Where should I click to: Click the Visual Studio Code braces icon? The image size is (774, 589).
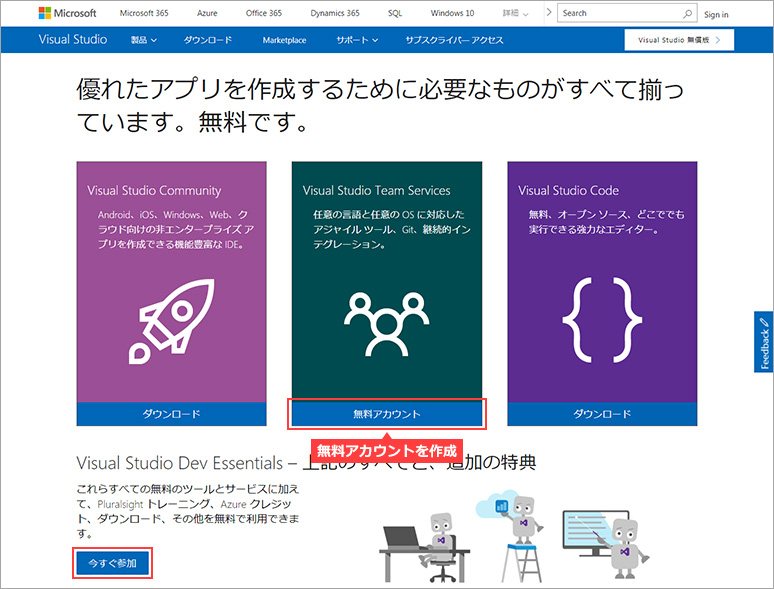pos(602,319)
